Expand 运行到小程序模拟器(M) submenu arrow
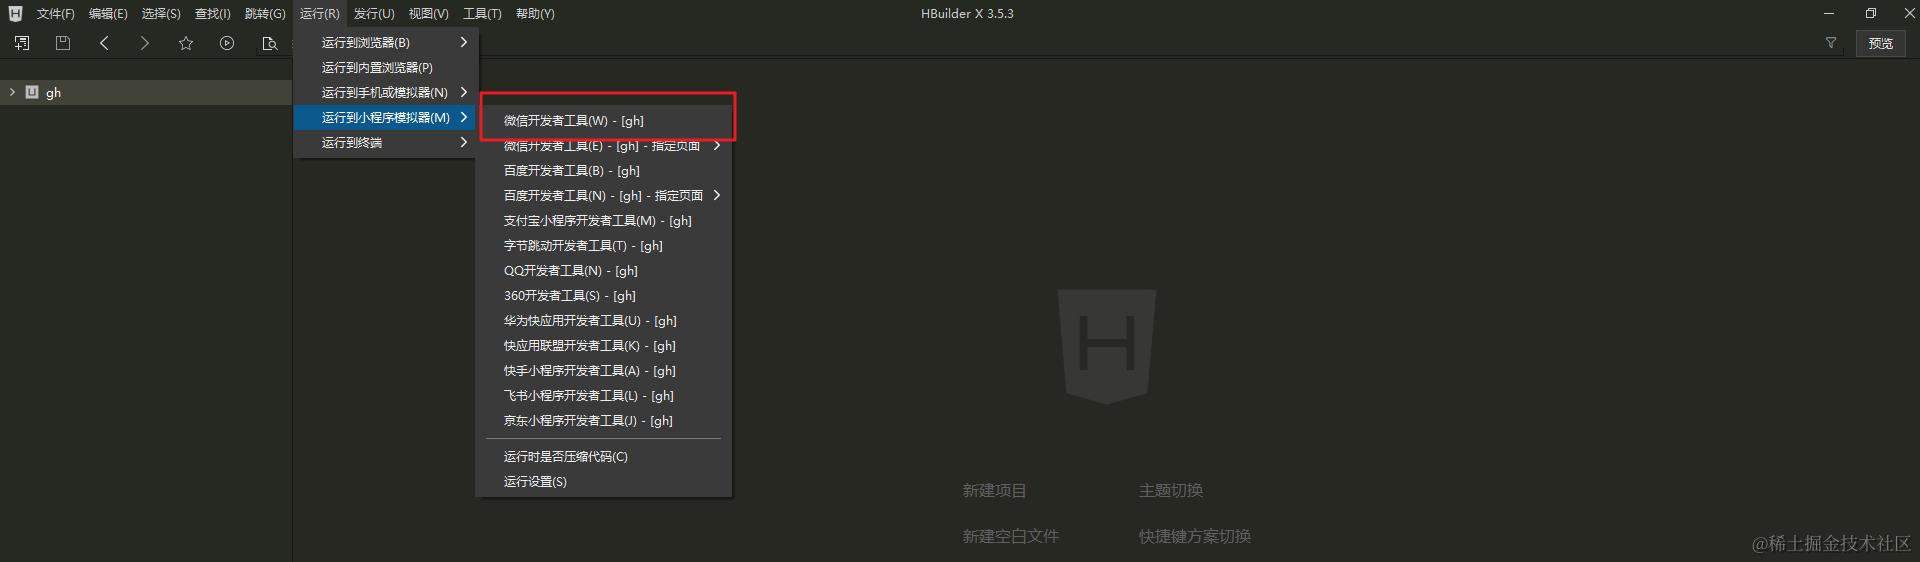Viewport: 1920px width, 562px height. [464, 117]
